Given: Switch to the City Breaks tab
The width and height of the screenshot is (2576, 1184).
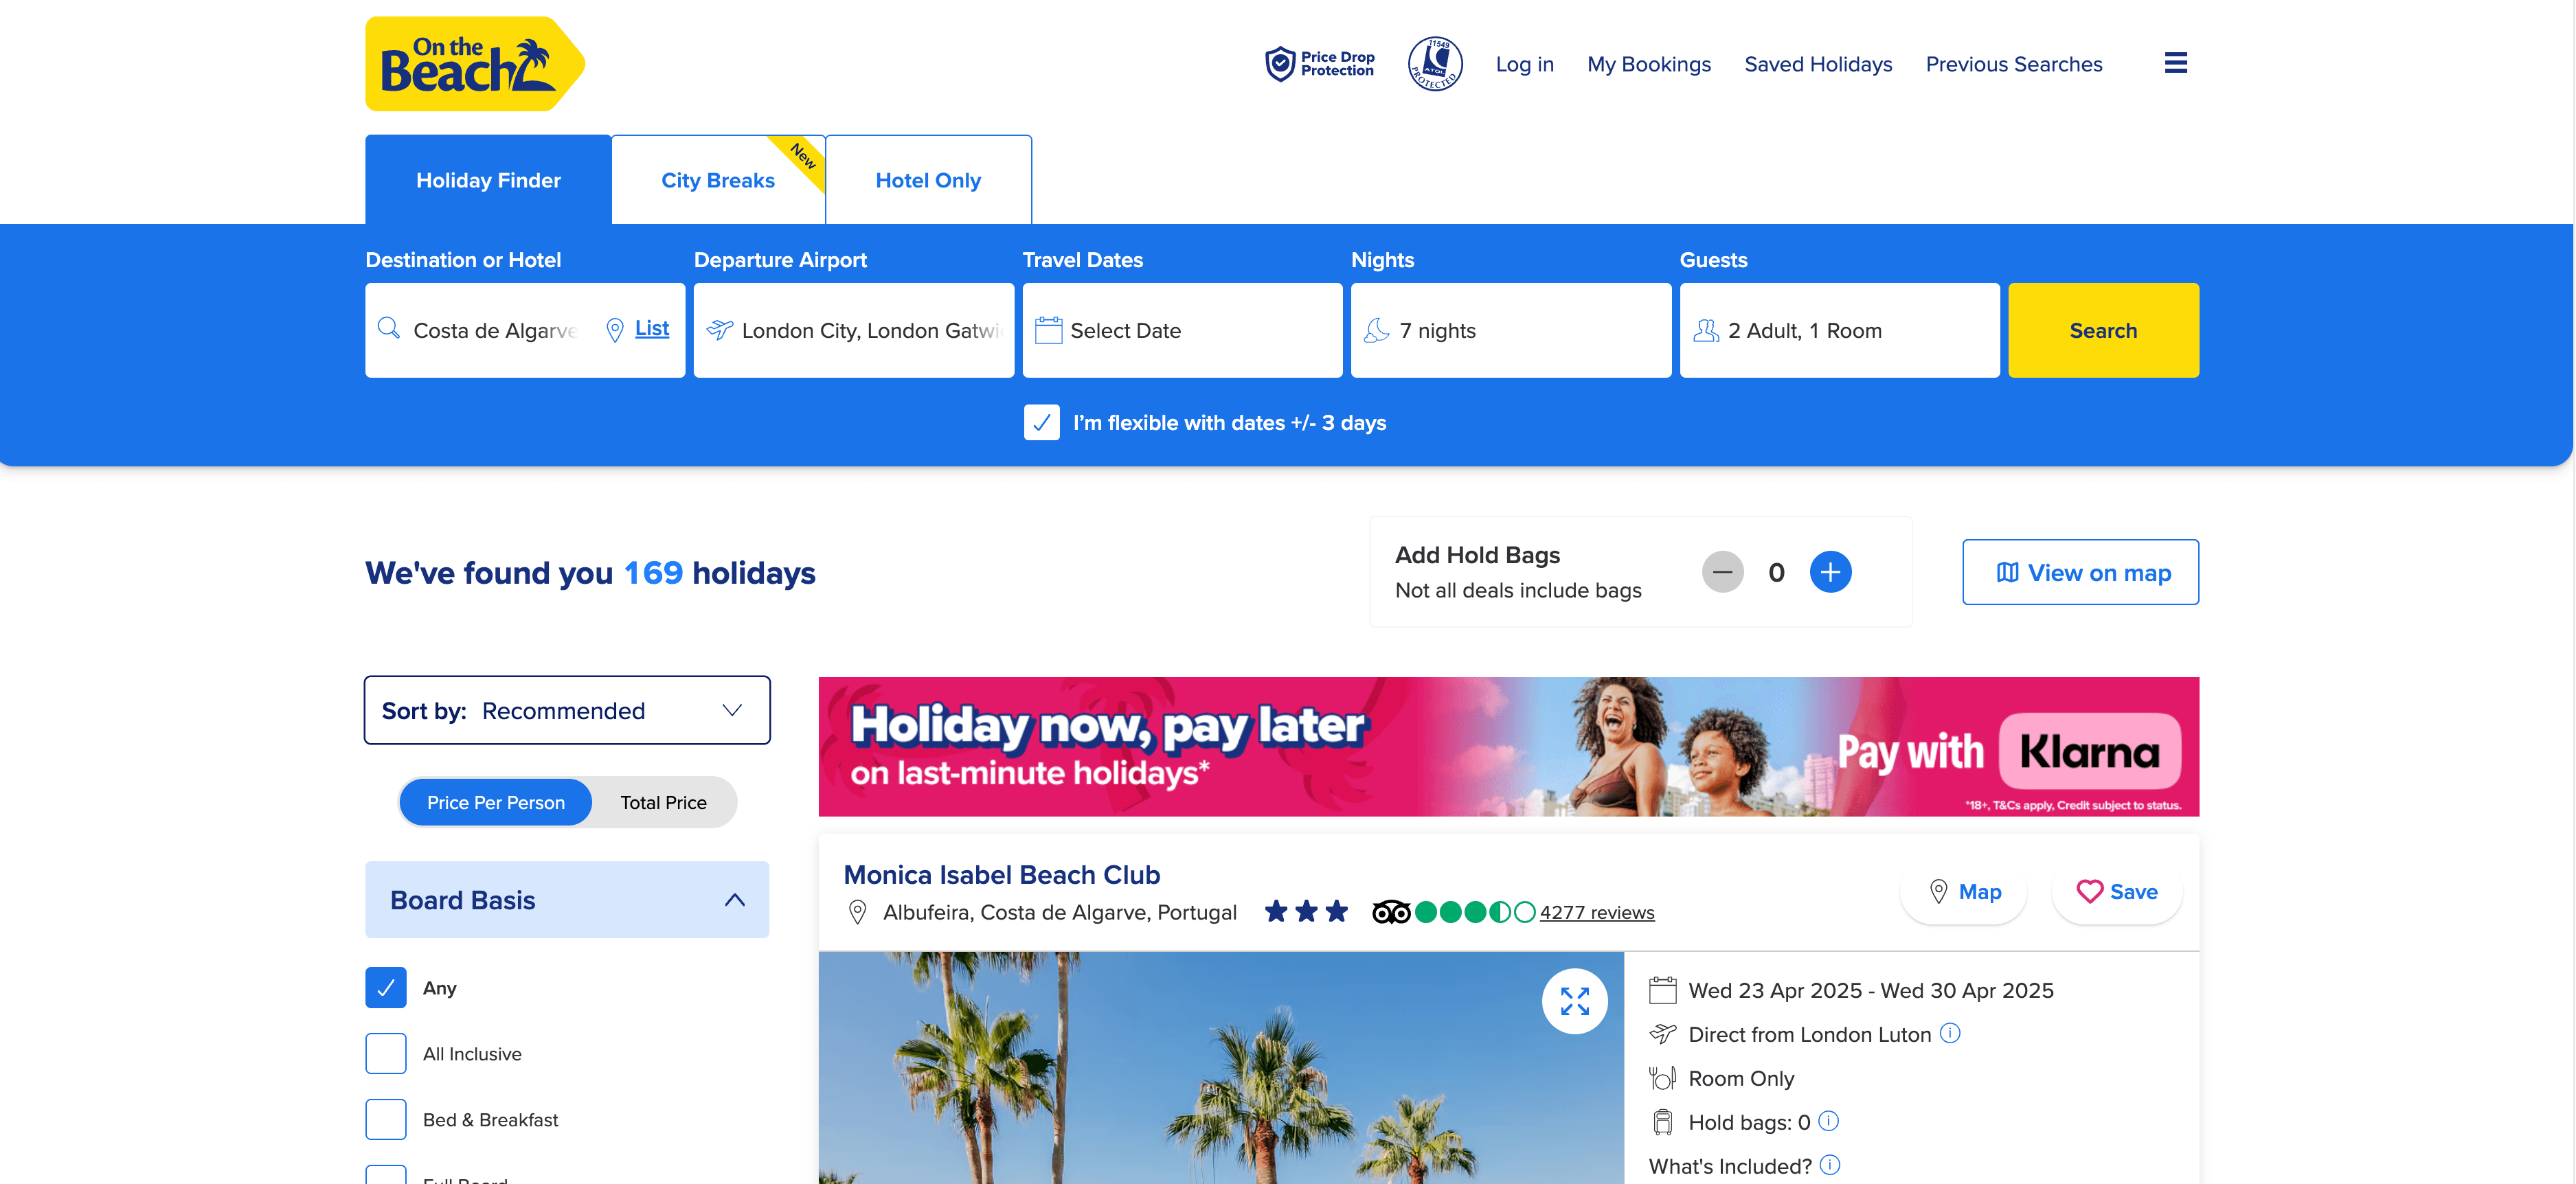Looking at the screenshot, I should [718, 180].
